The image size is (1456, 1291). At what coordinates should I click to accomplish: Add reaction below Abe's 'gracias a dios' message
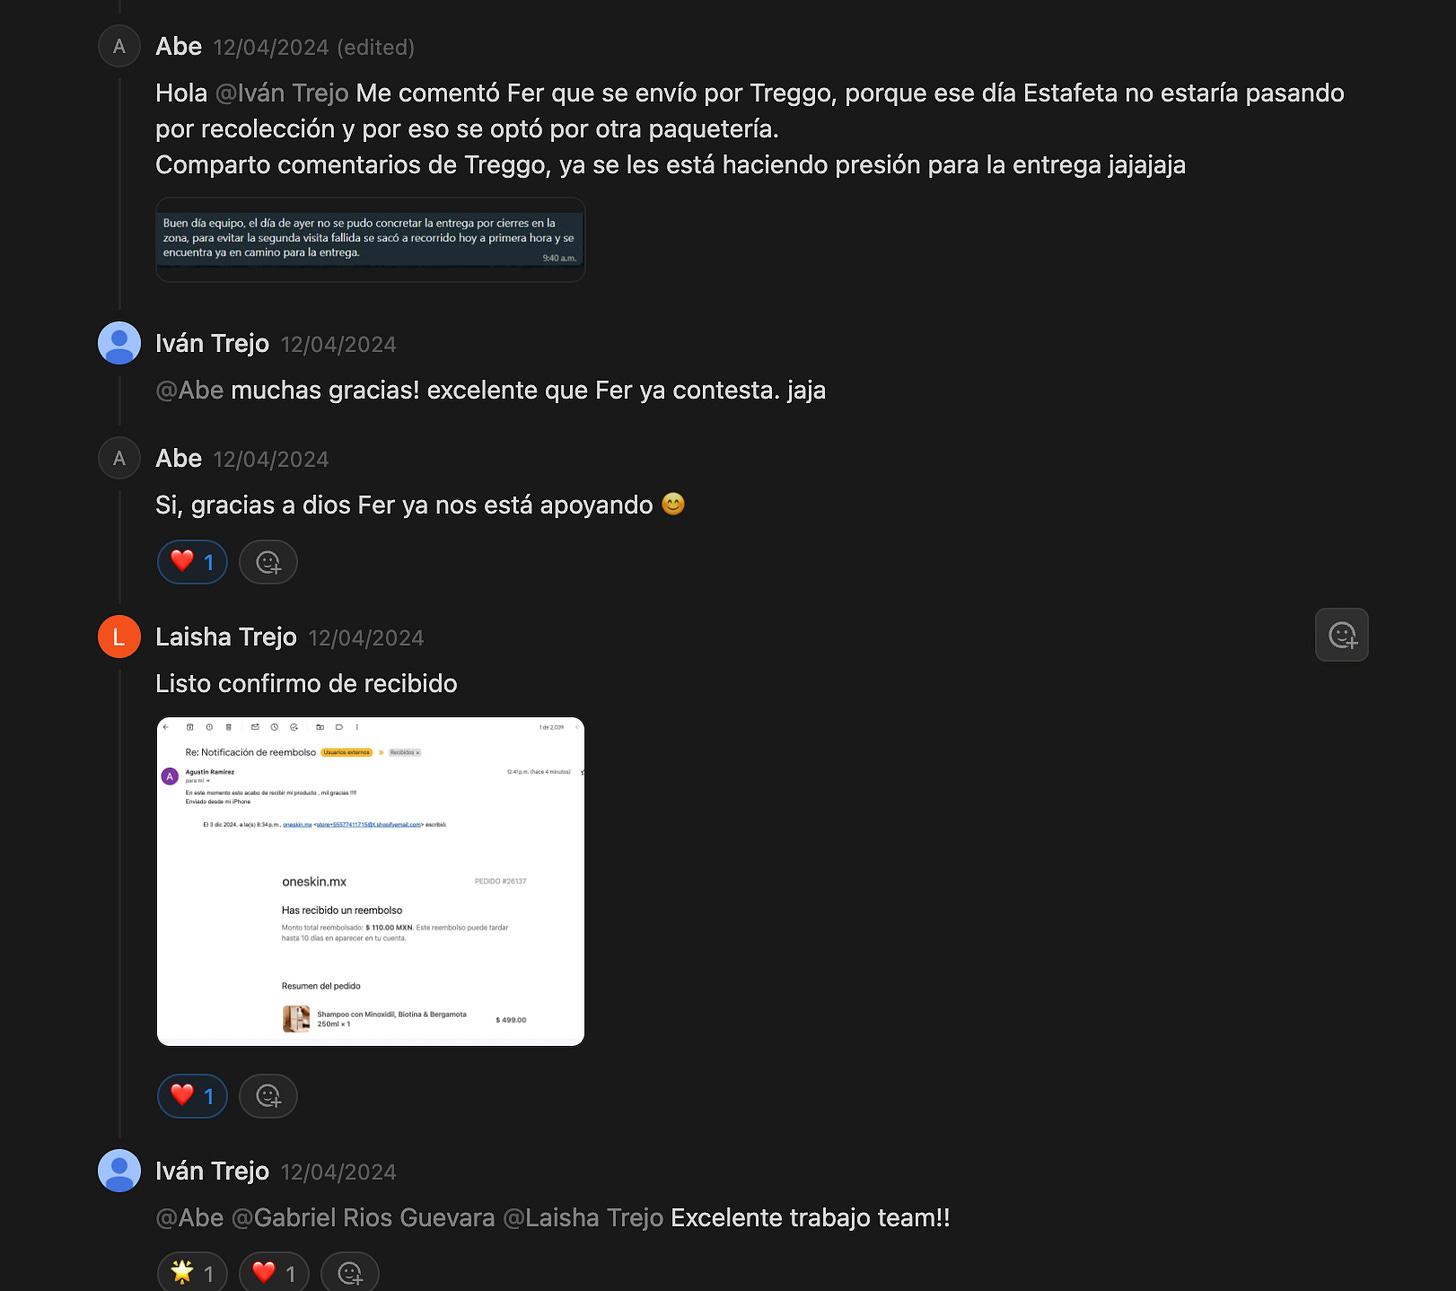coord(268,562)
